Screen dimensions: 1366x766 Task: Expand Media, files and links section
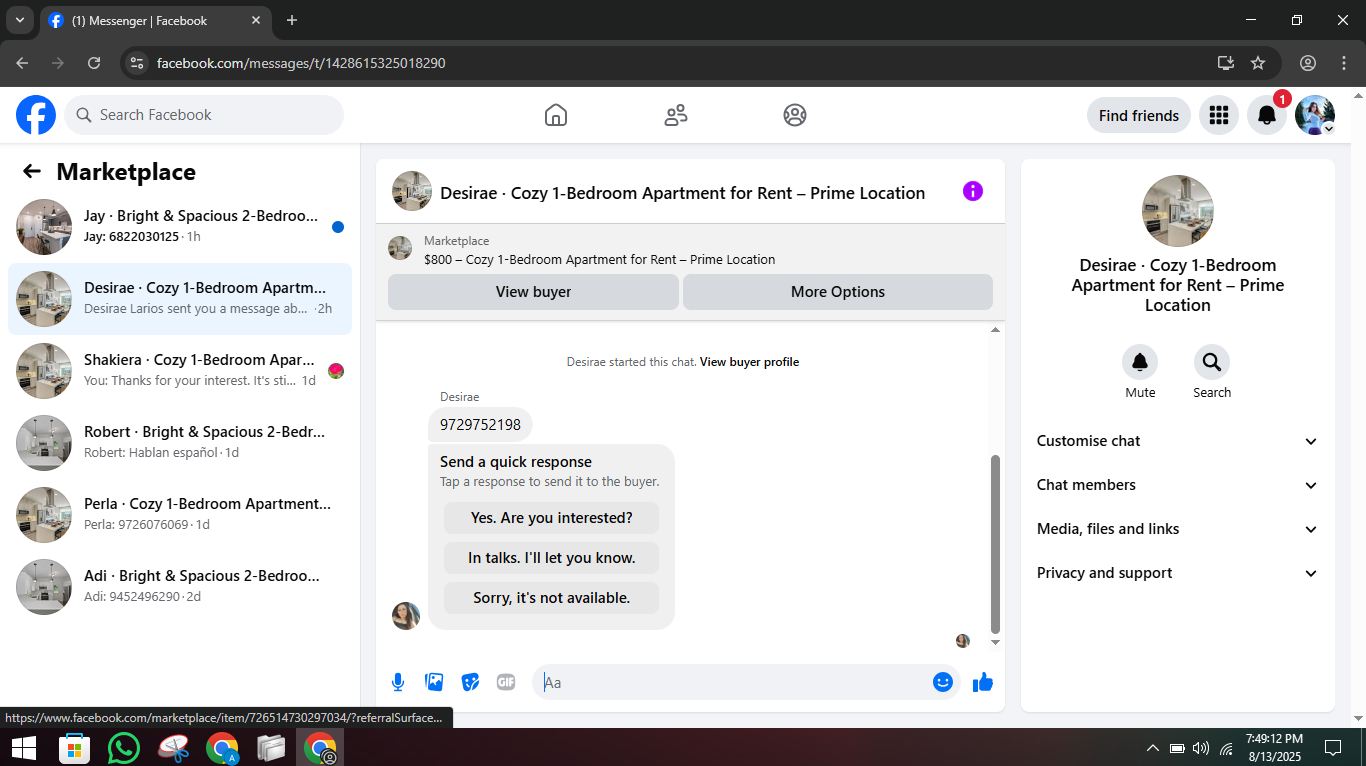point(1177,529)
